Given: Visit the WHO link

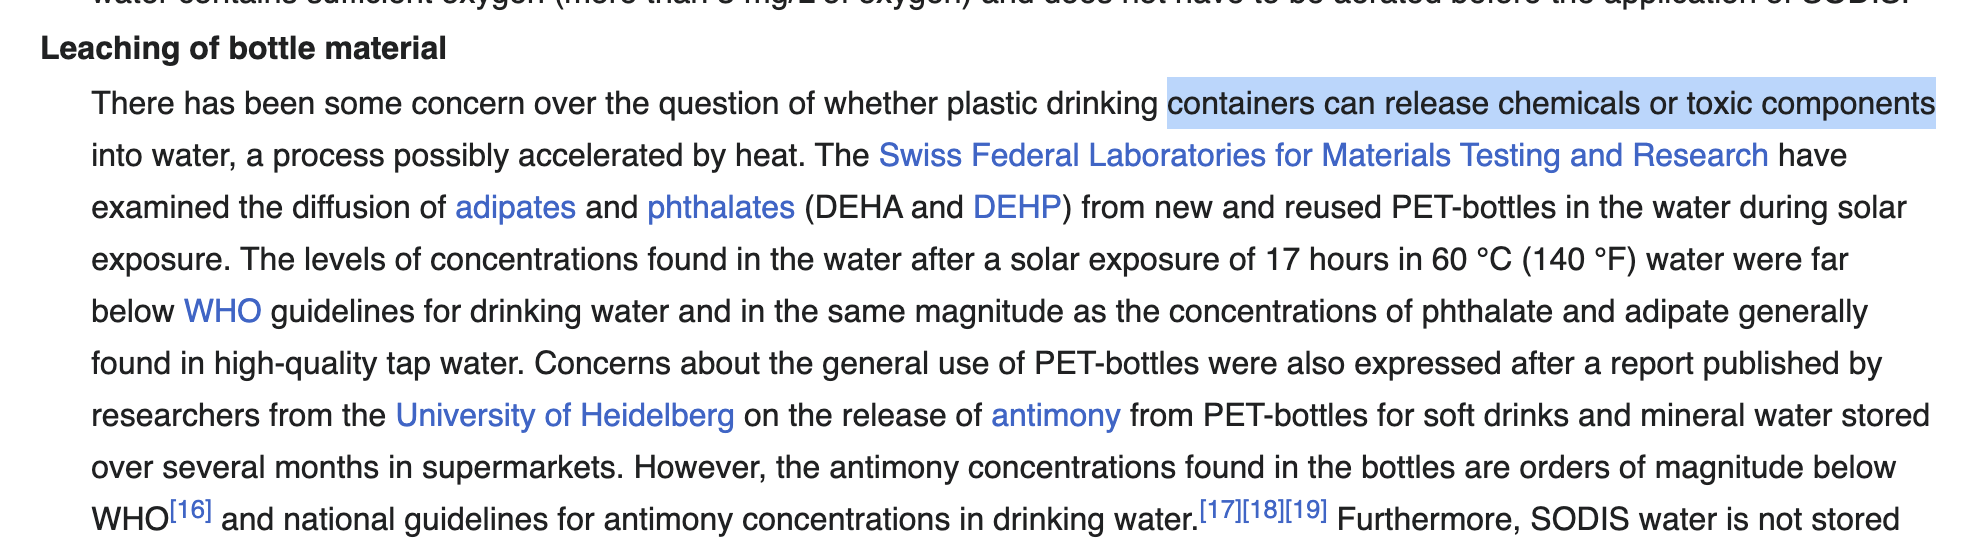Looking at the screenshot, I should 222,312.
